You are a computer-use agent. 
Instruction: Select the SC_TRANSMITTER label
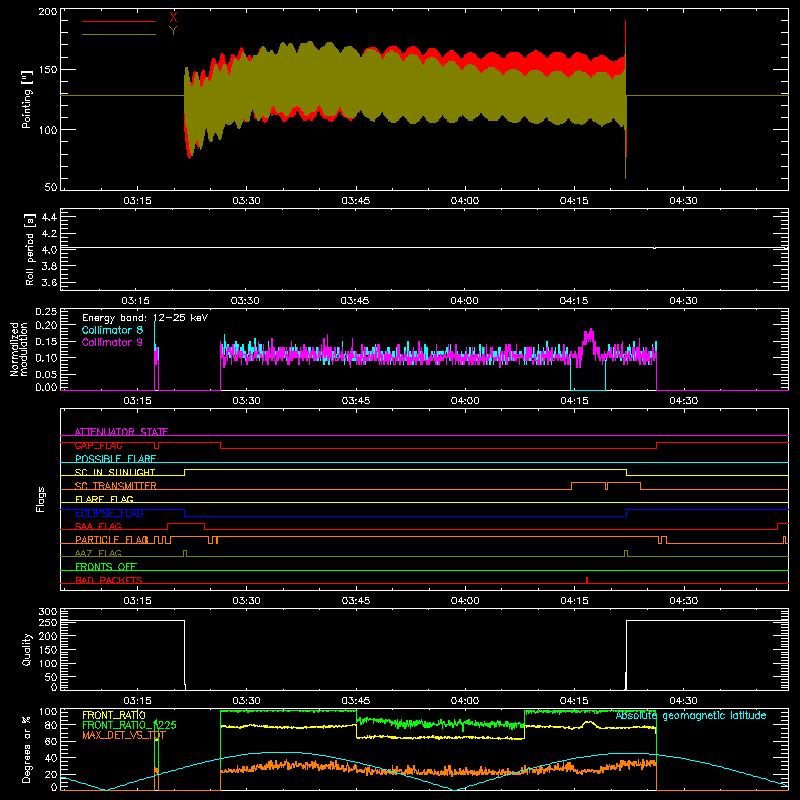point(115,486)
